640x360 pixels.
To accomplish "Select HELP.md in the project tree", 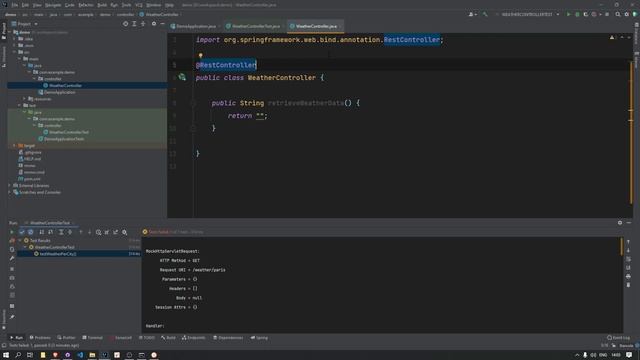I will tap(33, 159).
